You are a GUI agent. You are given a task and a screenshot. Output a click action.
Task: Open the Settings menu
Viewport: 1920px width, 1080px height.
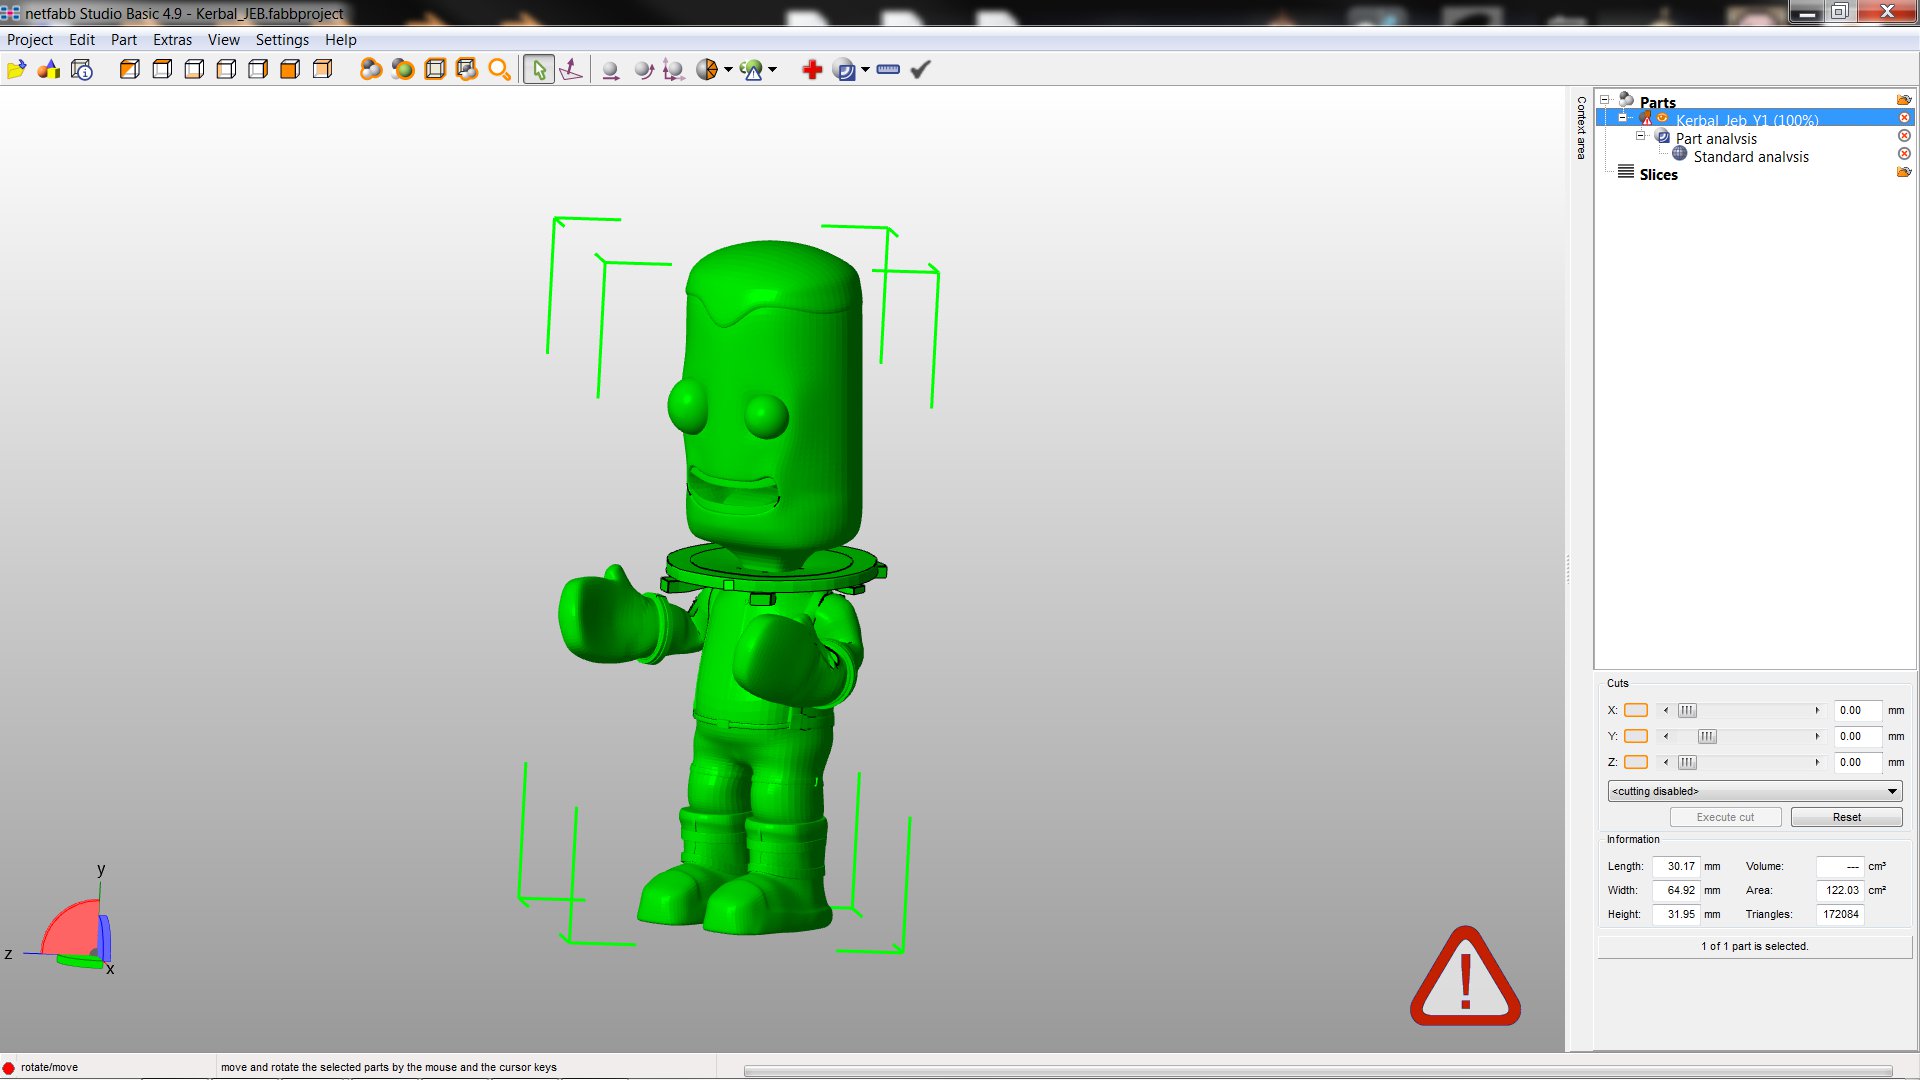[x=282, y=40]
